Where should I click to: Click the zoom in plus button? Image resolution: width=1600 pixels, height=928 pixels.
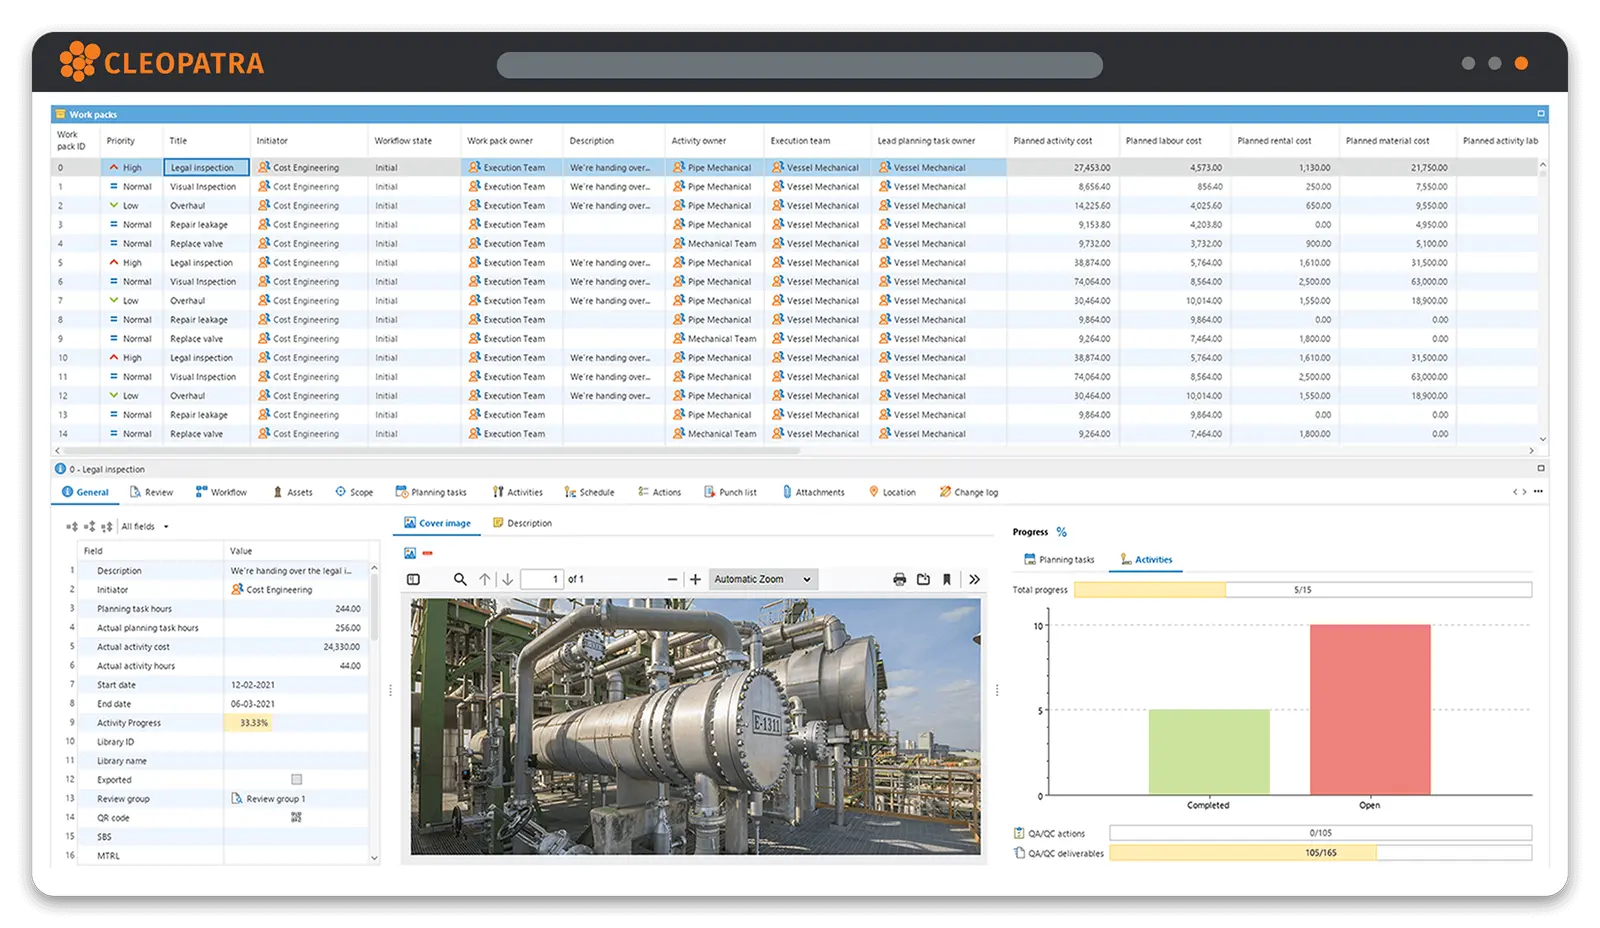tap(693, 578)
